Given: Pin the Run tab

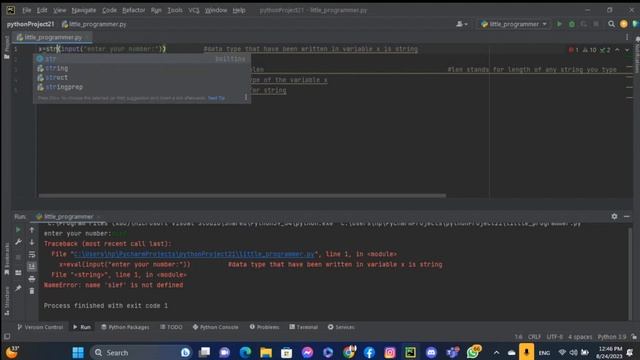Looking at the screenshot, I should coord(18,288).
